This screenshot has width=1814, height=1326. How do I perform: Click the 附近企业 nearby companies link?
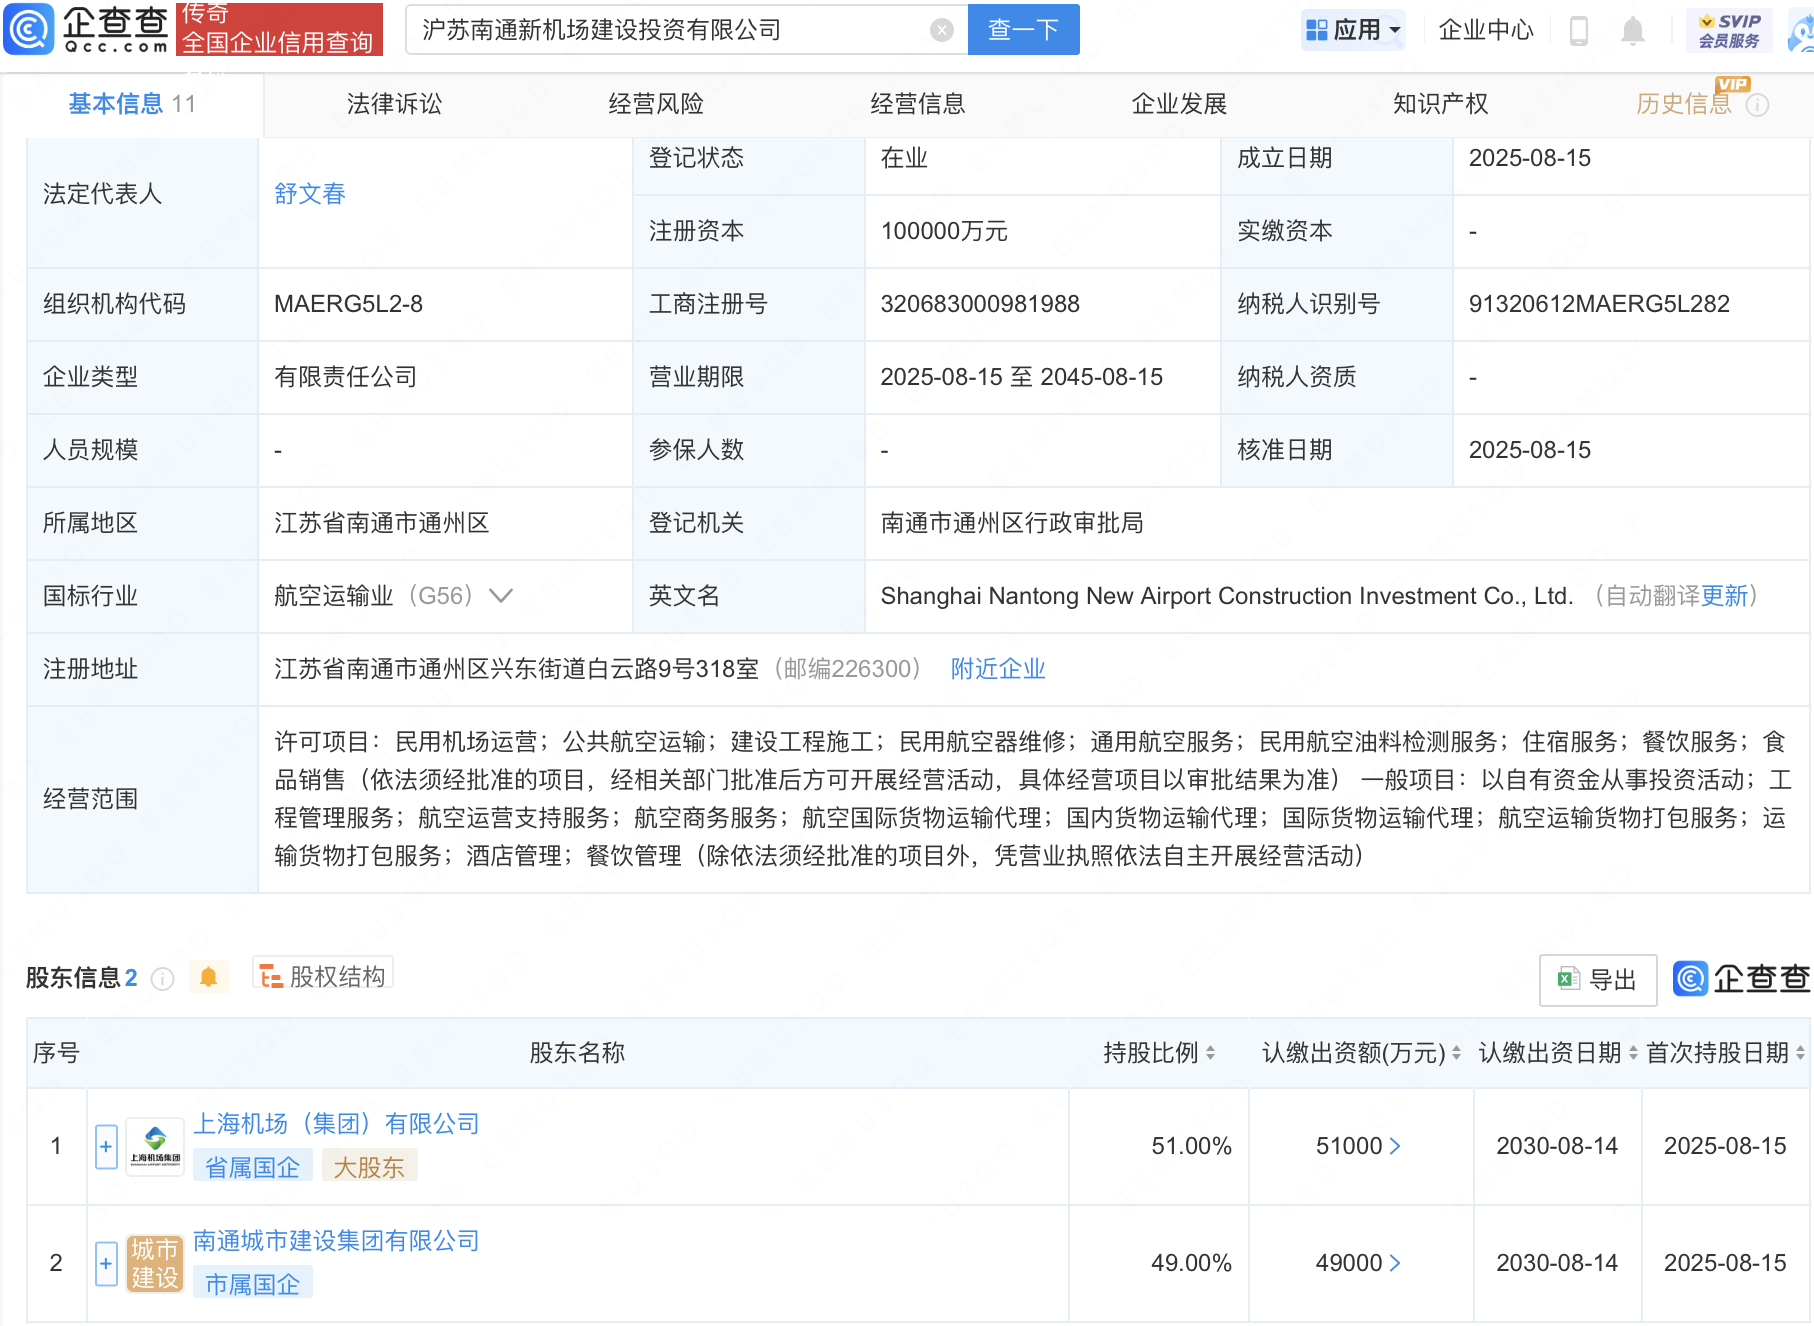(x=997, y=669)
